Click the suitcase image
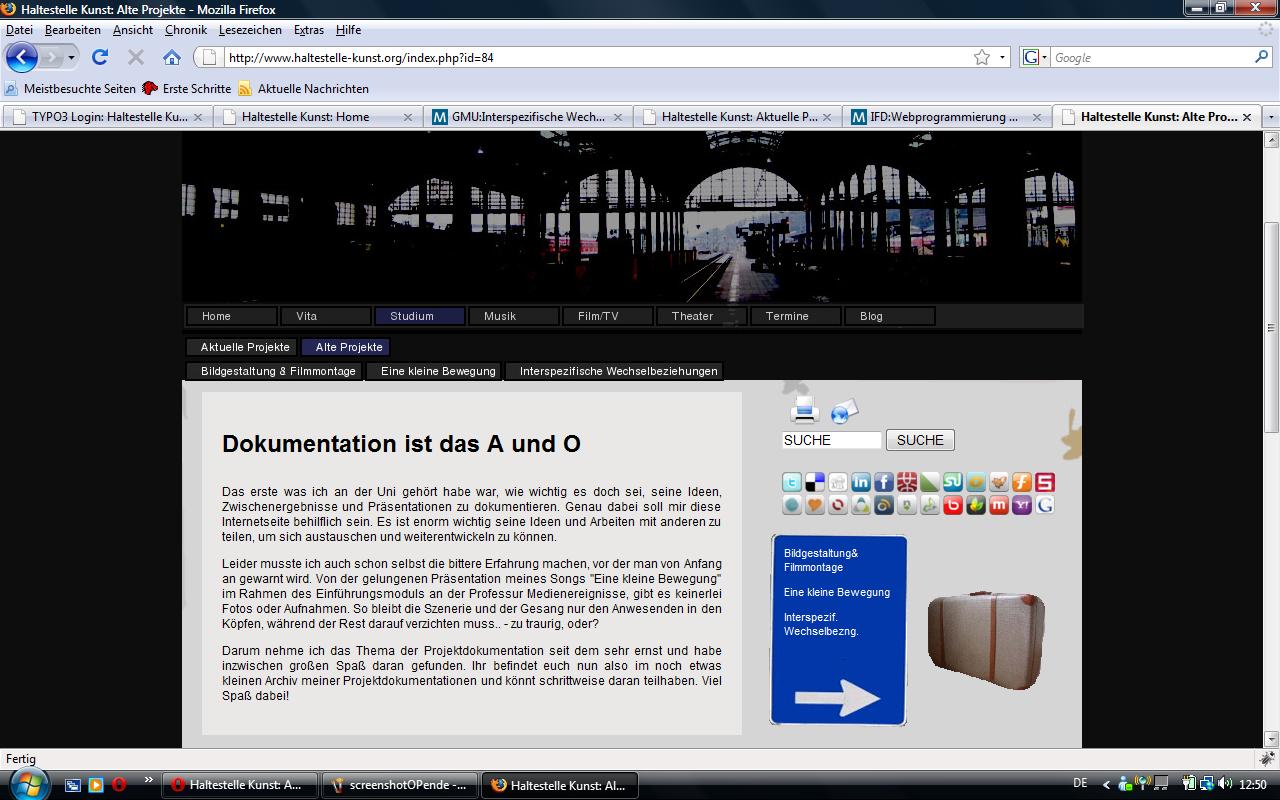 (986, 640)
